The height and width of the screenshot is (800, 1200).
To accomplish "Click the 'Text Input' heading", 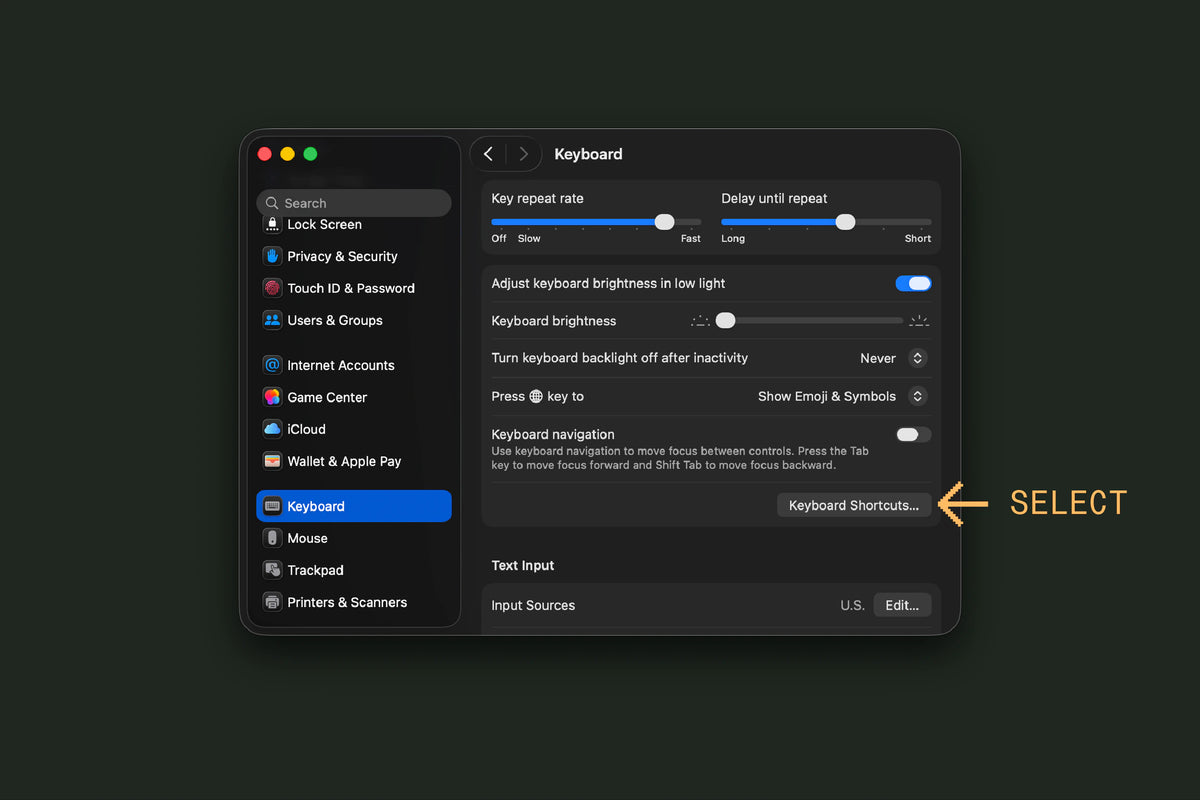I will 523,565.
